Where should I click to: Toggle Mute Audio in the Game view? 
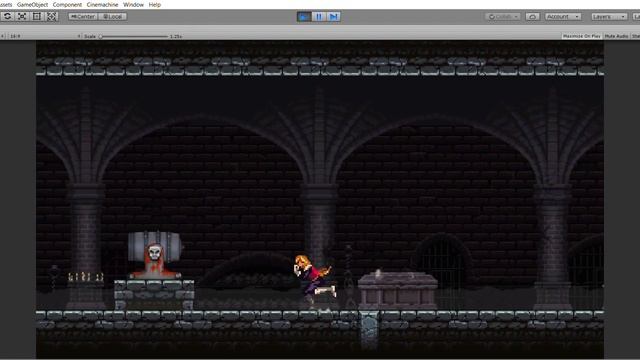click(x=616, y=36)
